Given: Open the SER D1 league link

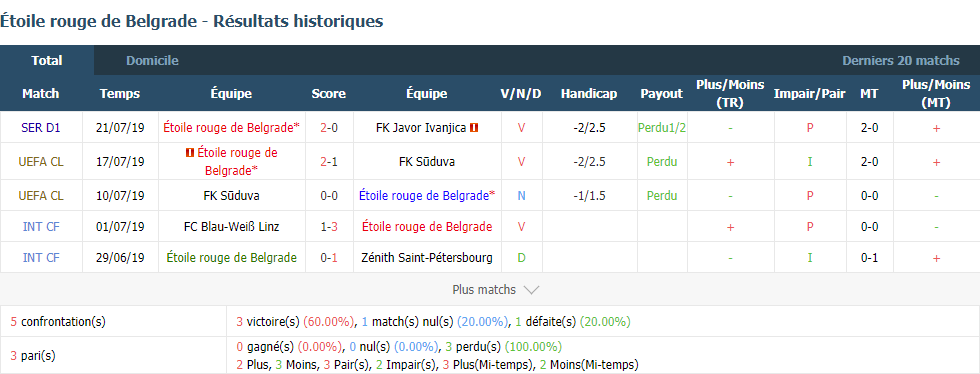Looking at the screenshot, I should [x=41, y=128].
